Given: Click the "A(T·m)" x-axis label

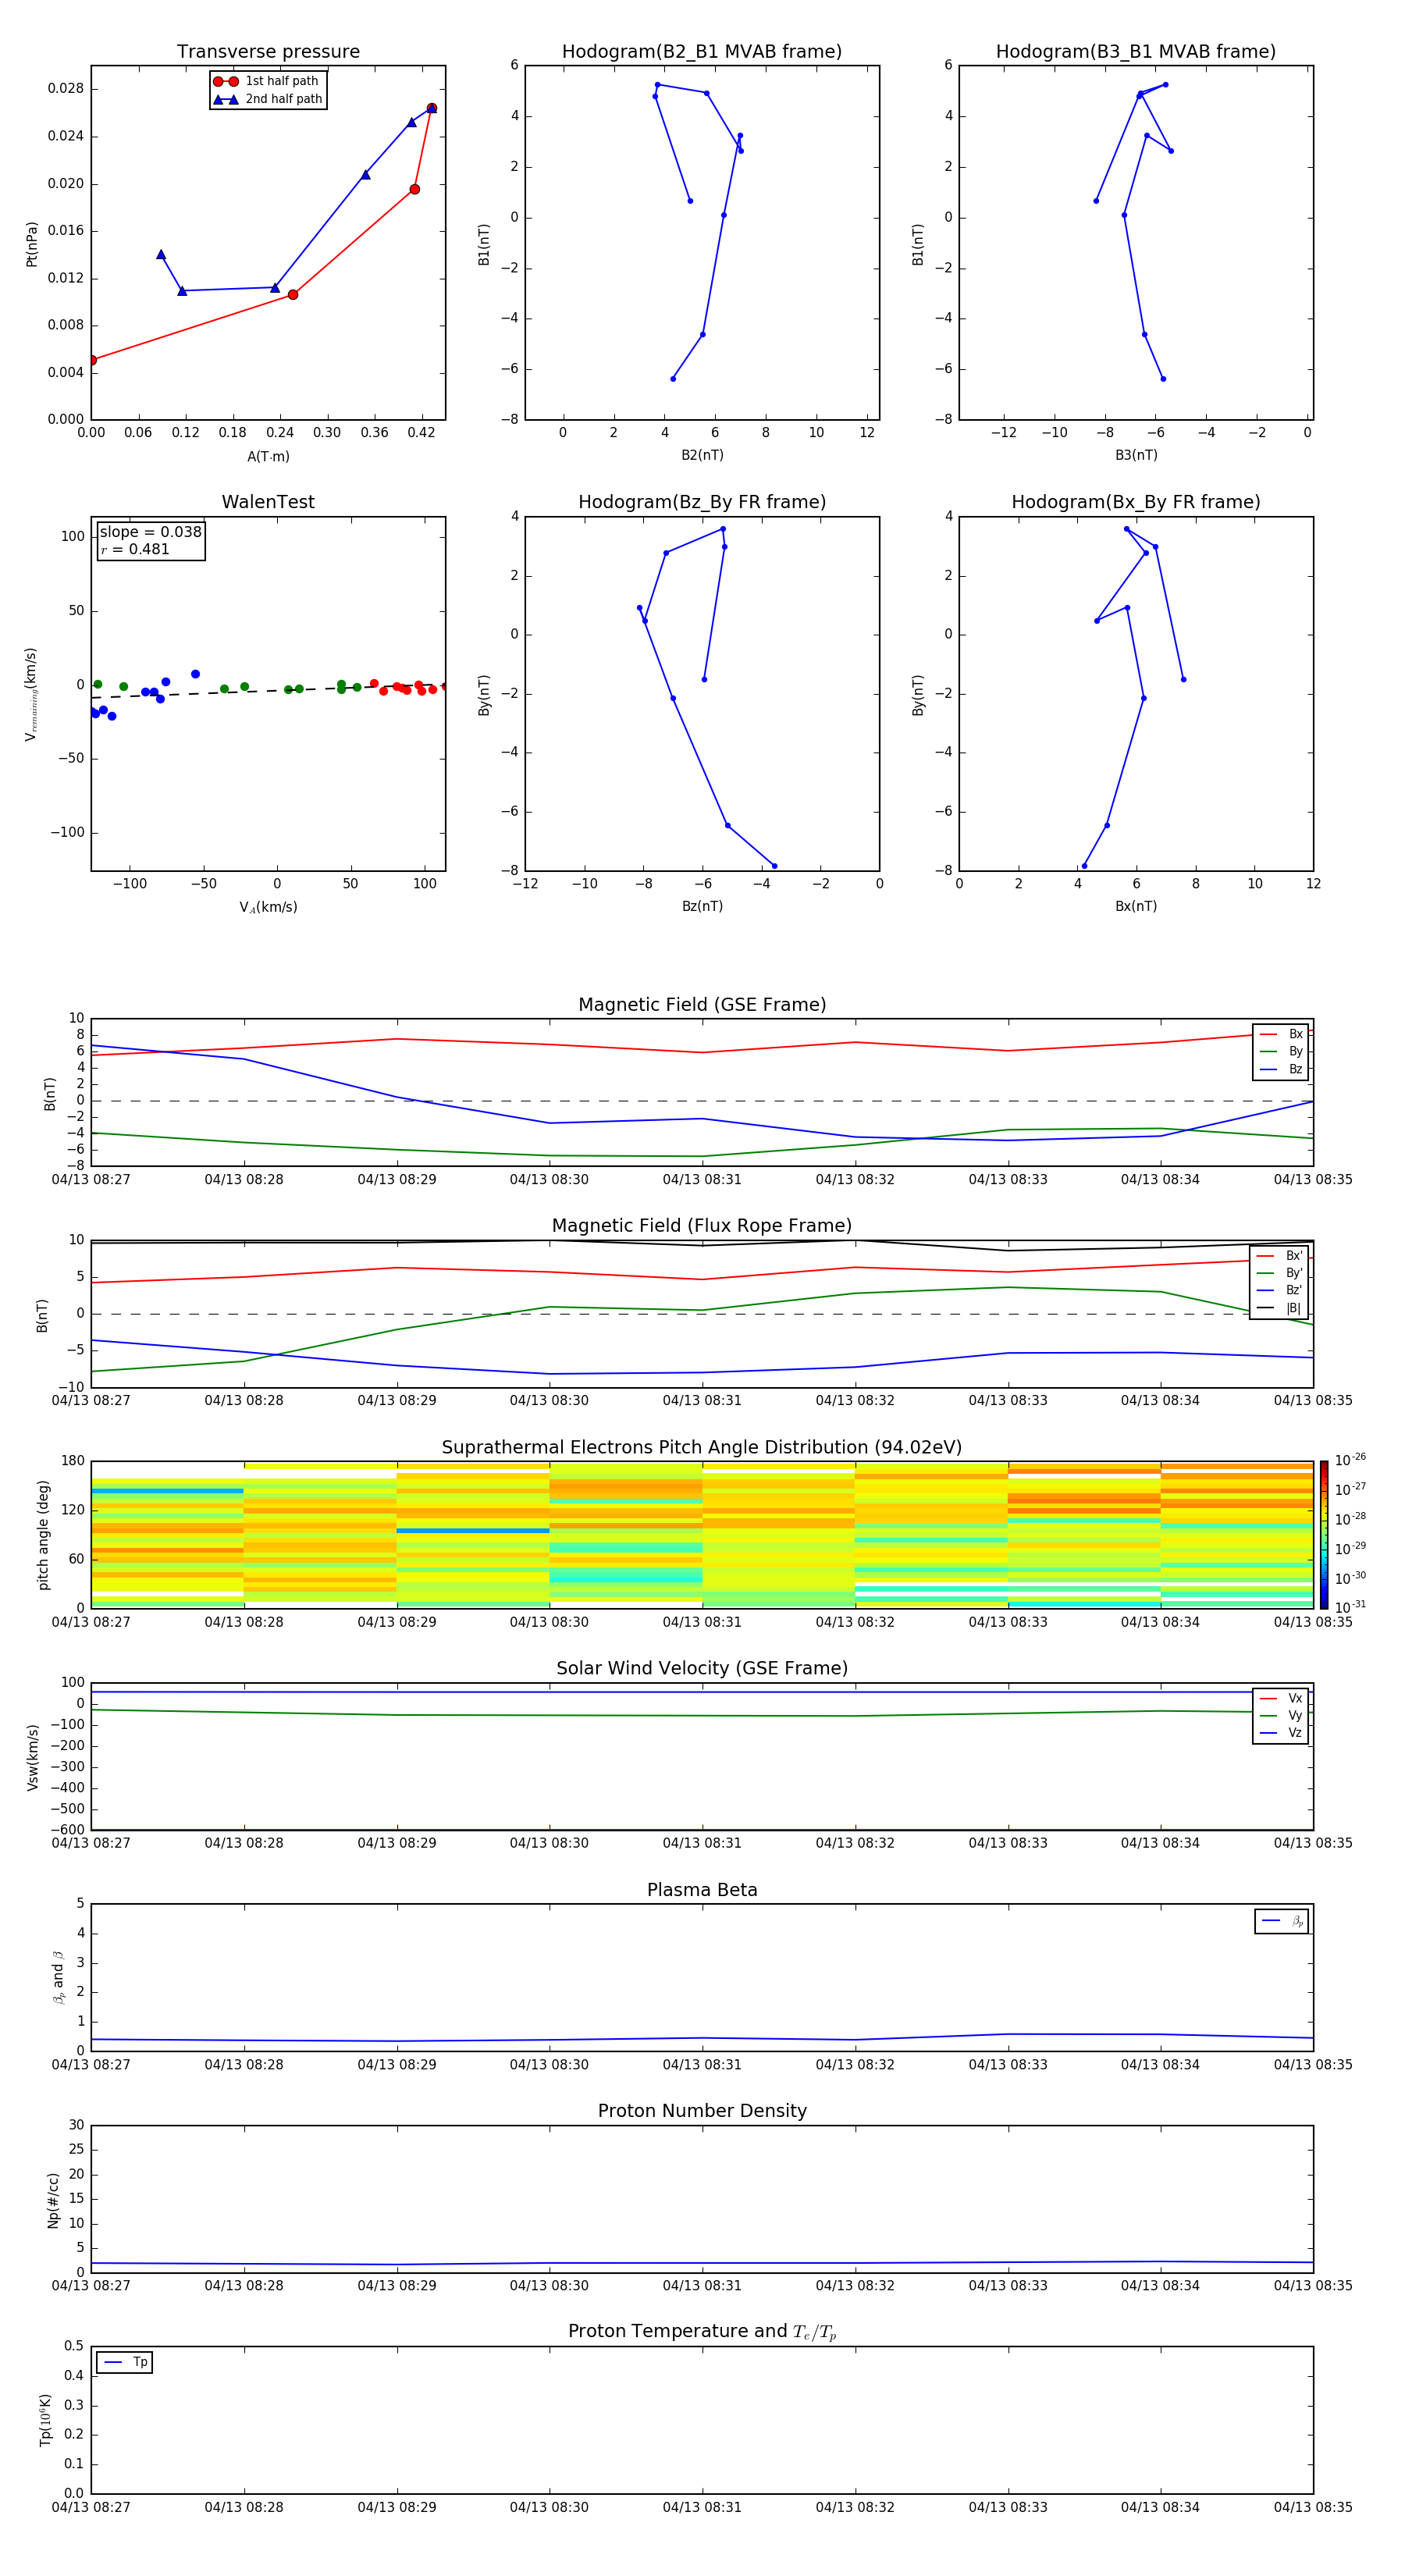Looking at the screenshot, I should (268, 457).
